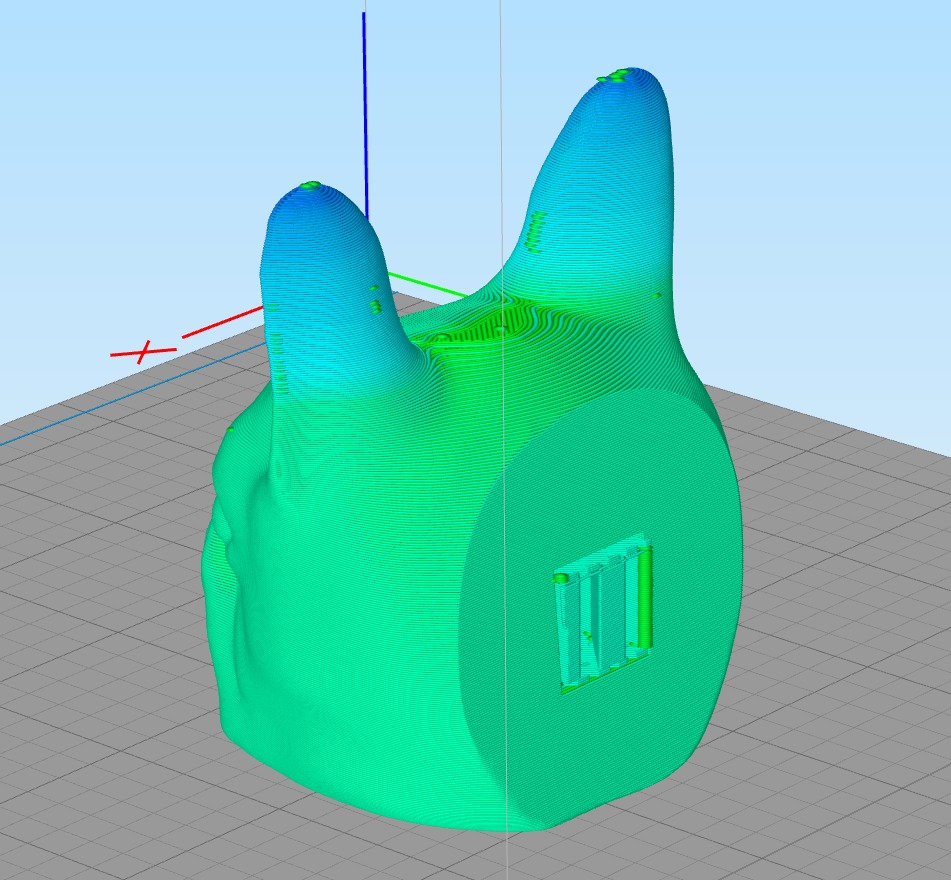Click the red X axis cross marker
The image size is (951, 880).
click(x=144, y=351)
